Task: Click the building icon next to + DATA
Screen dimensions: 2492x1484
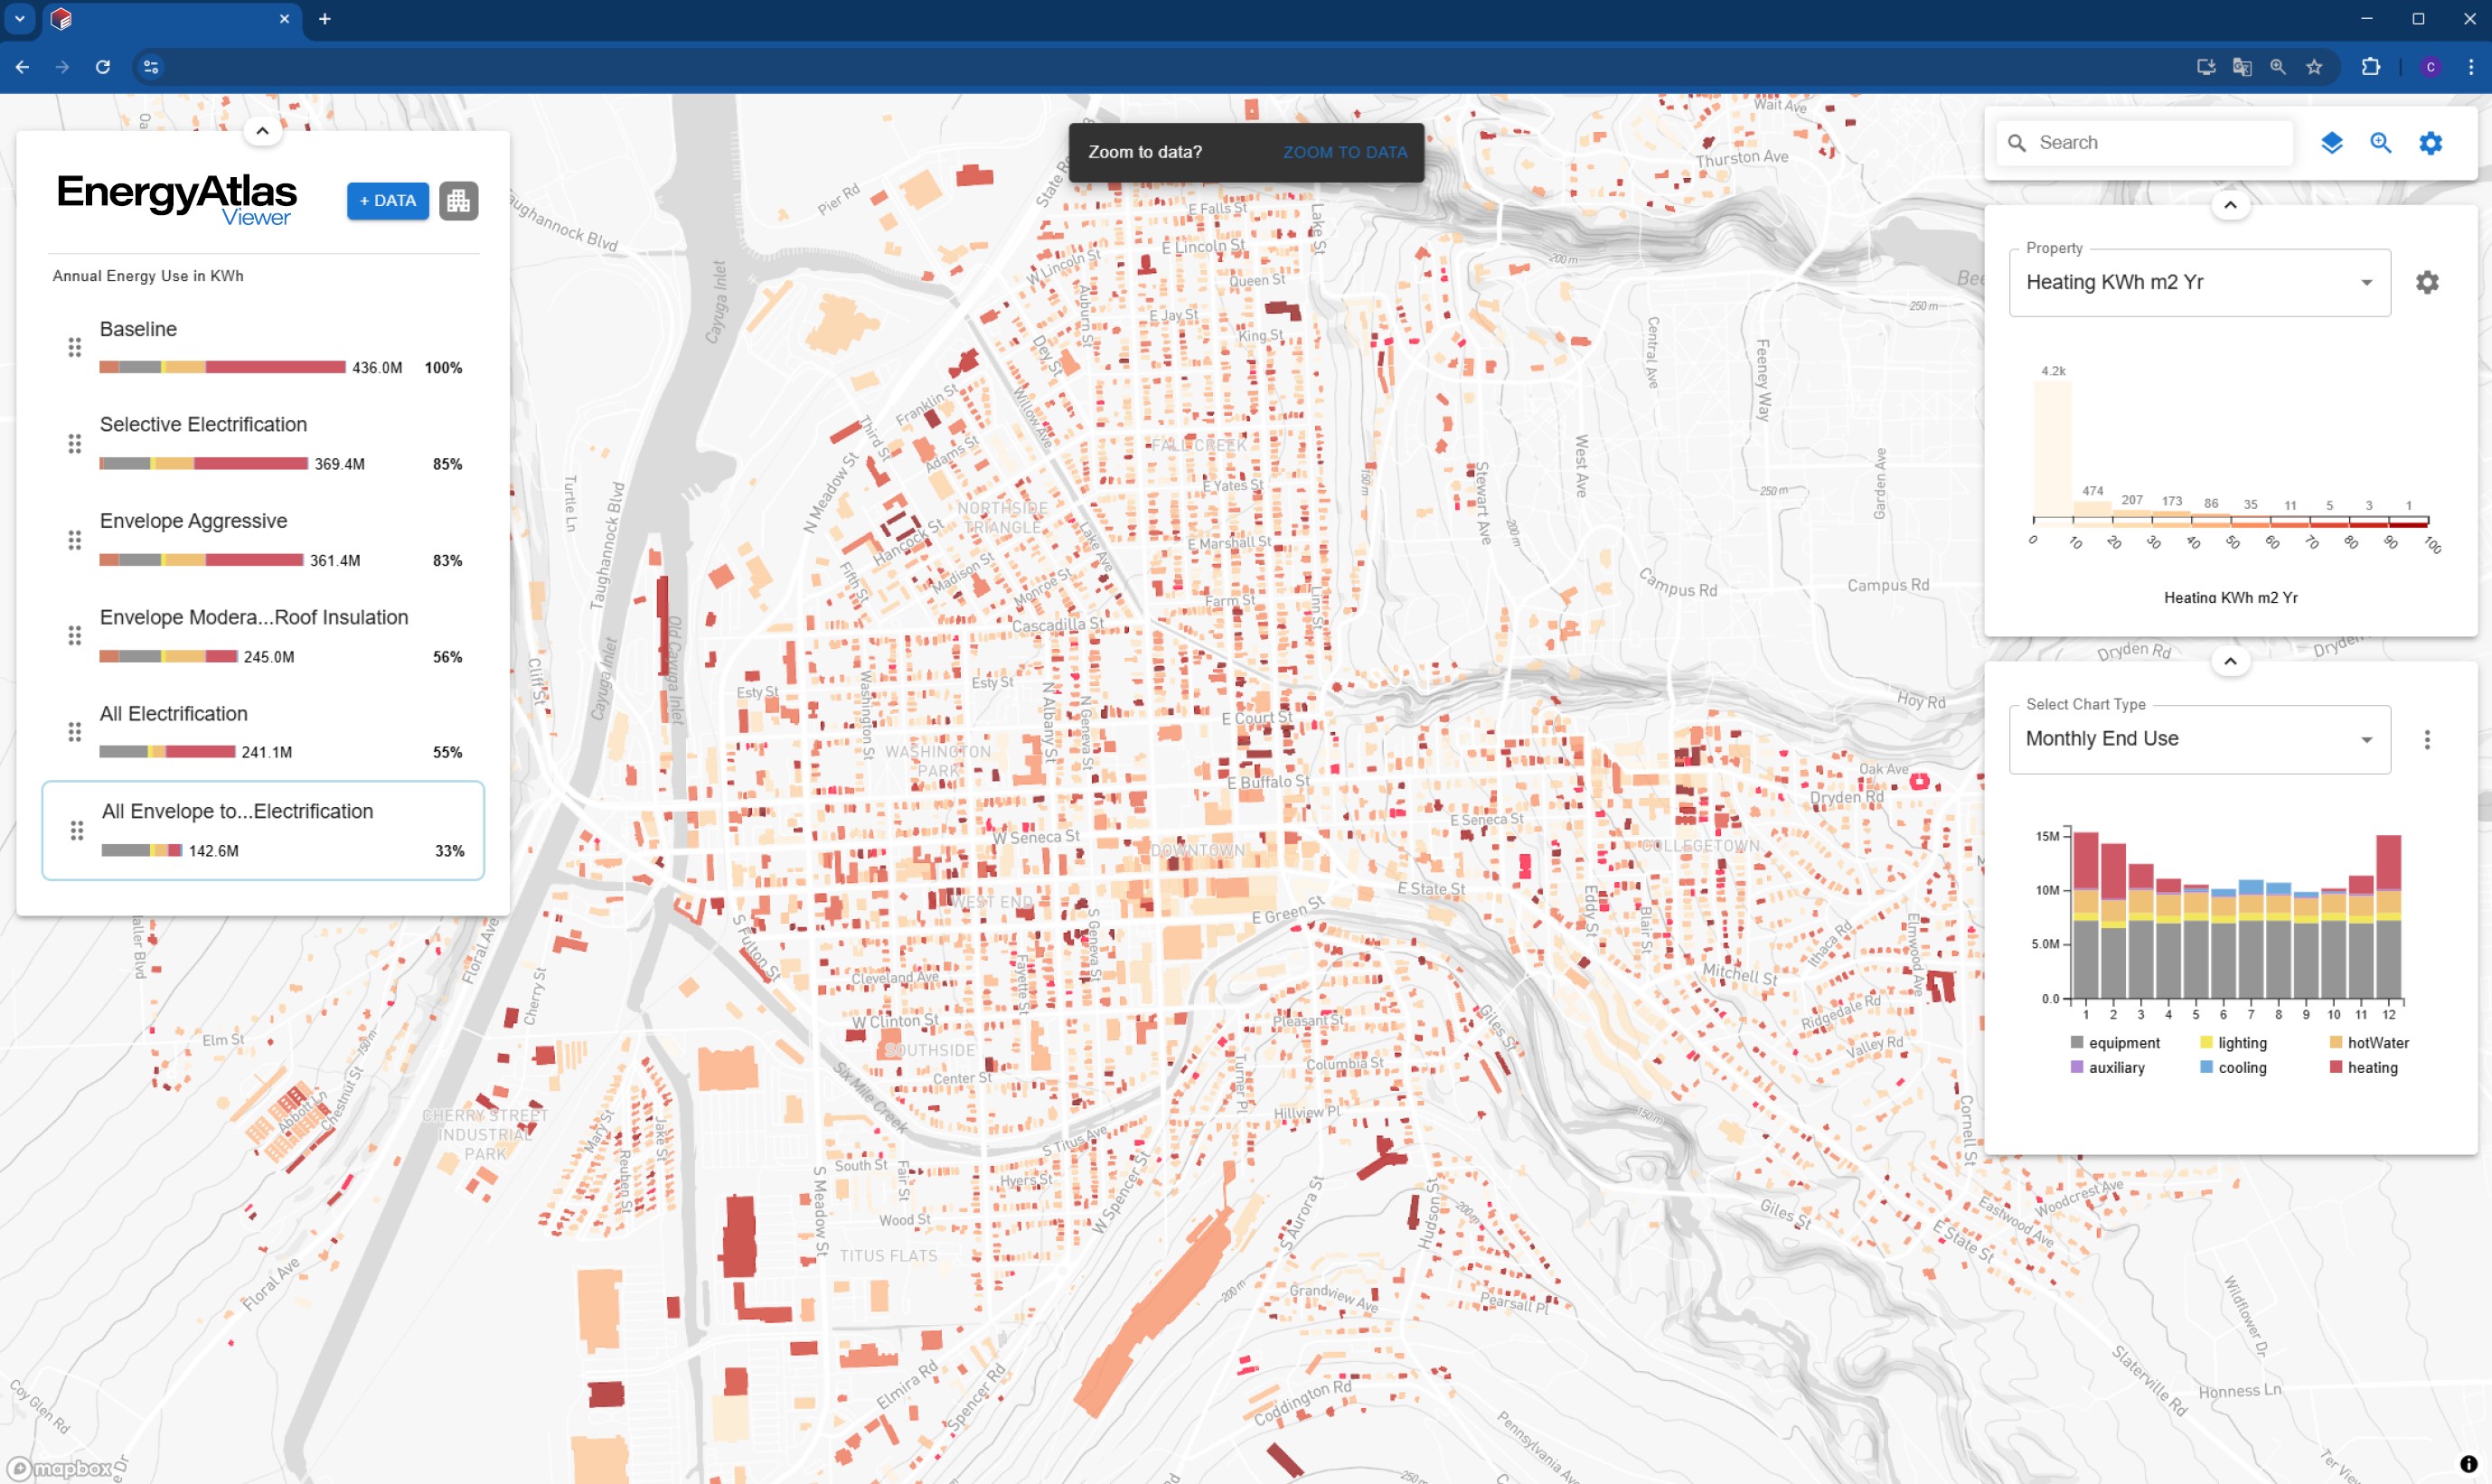Action: 458,200
